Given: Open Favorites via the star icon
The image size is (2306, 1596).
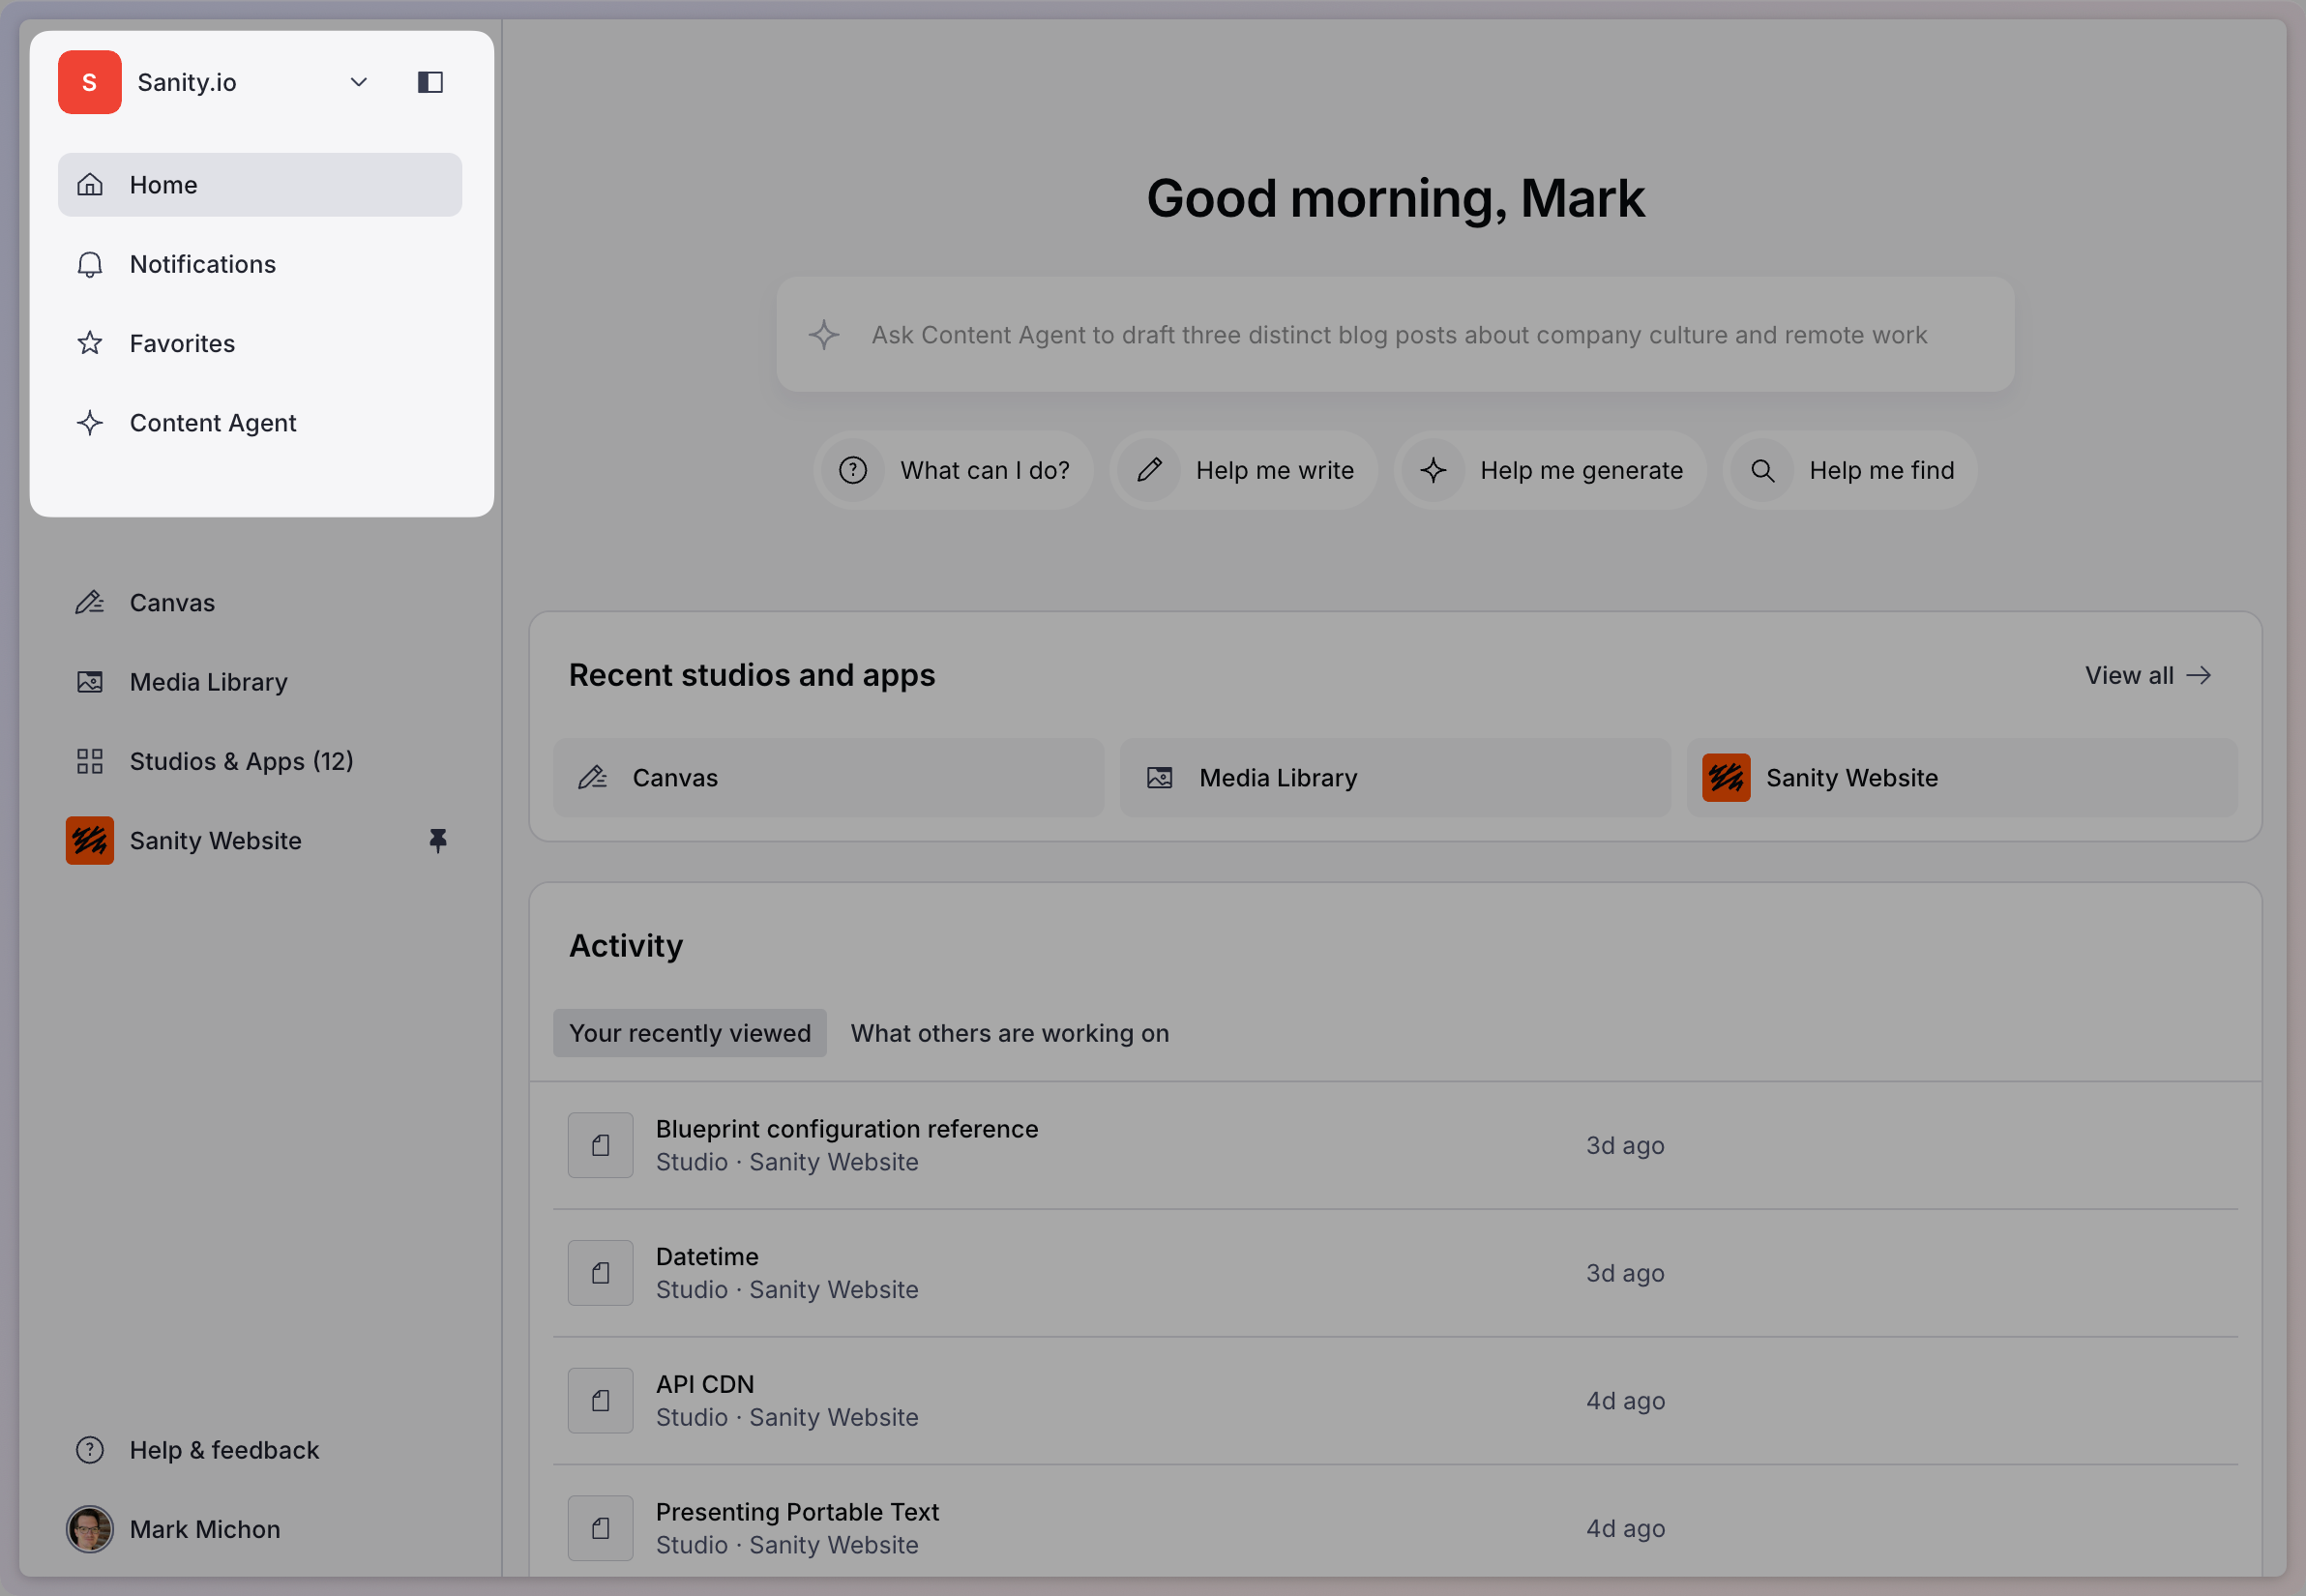Looking at the screenshot, I should coord(90,343).
